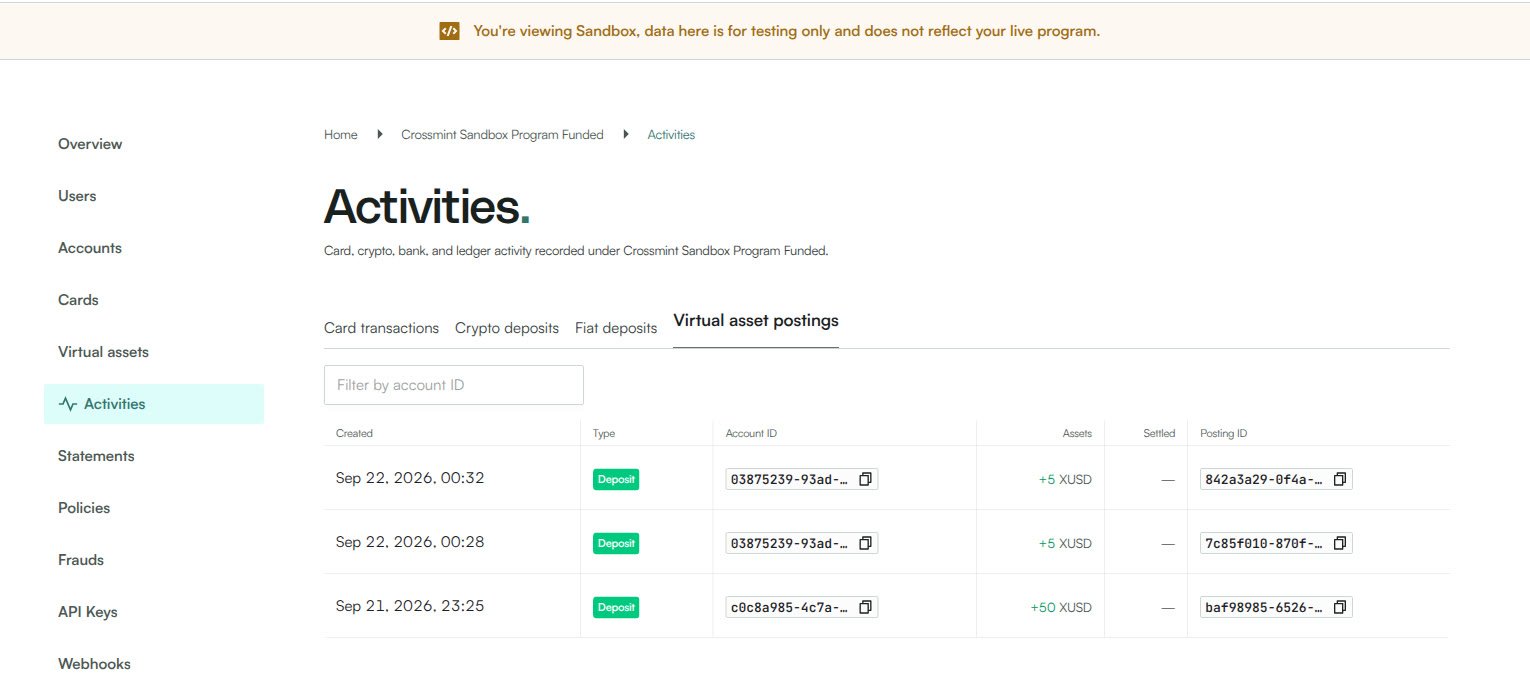Click the Activities pulse icon in sidebar
Viewport: 1530px width, 674px height.
pos(68,404)
